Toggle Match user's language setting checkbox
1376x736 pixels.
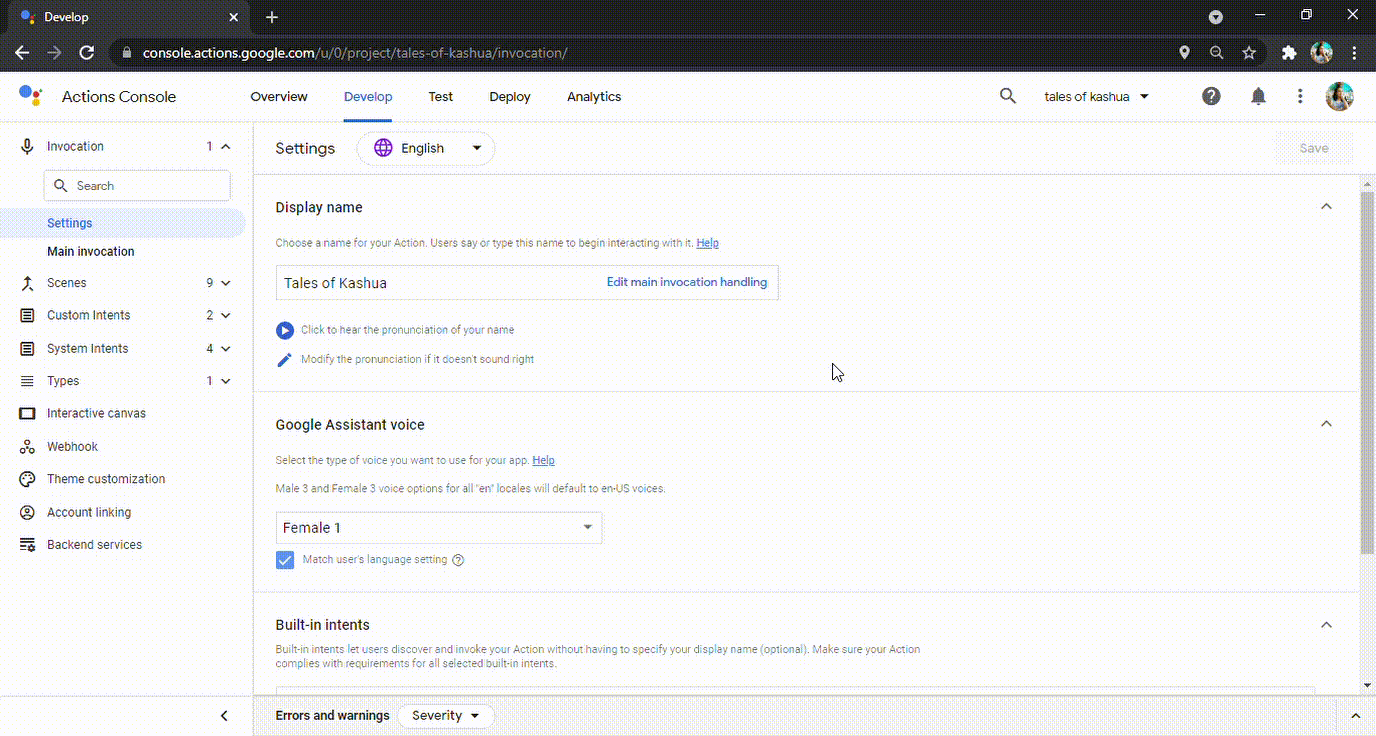point(285,560)
